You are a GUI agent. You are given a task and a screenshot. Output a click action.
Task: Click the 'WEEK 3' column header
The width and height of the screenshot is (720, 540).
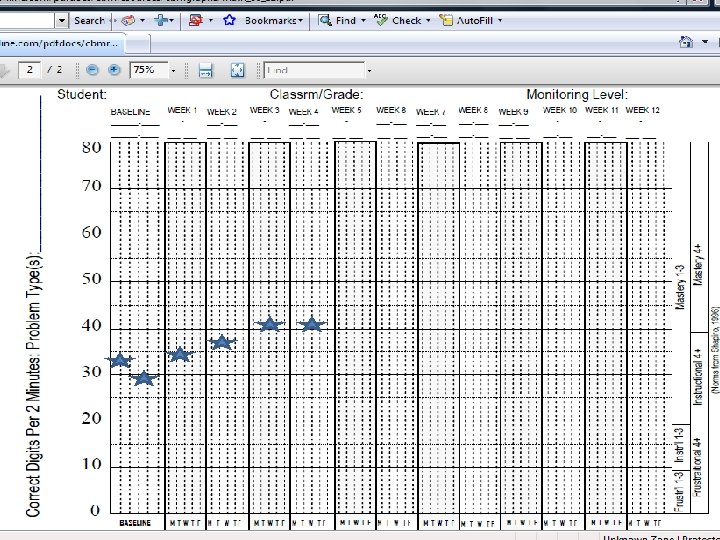point(264,110)
